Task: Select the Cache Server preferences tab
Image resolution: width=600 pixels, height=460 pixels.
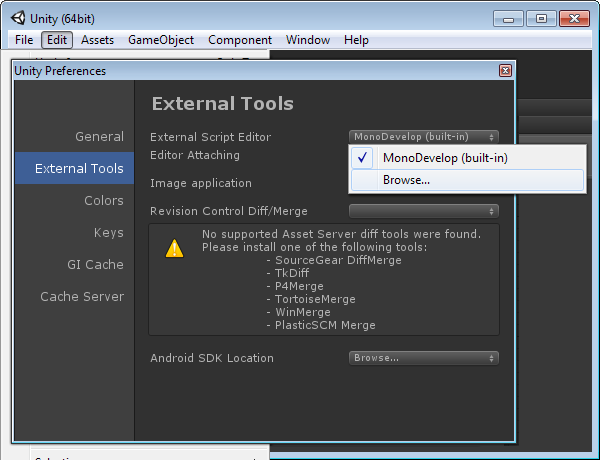Action: [75, 296]
